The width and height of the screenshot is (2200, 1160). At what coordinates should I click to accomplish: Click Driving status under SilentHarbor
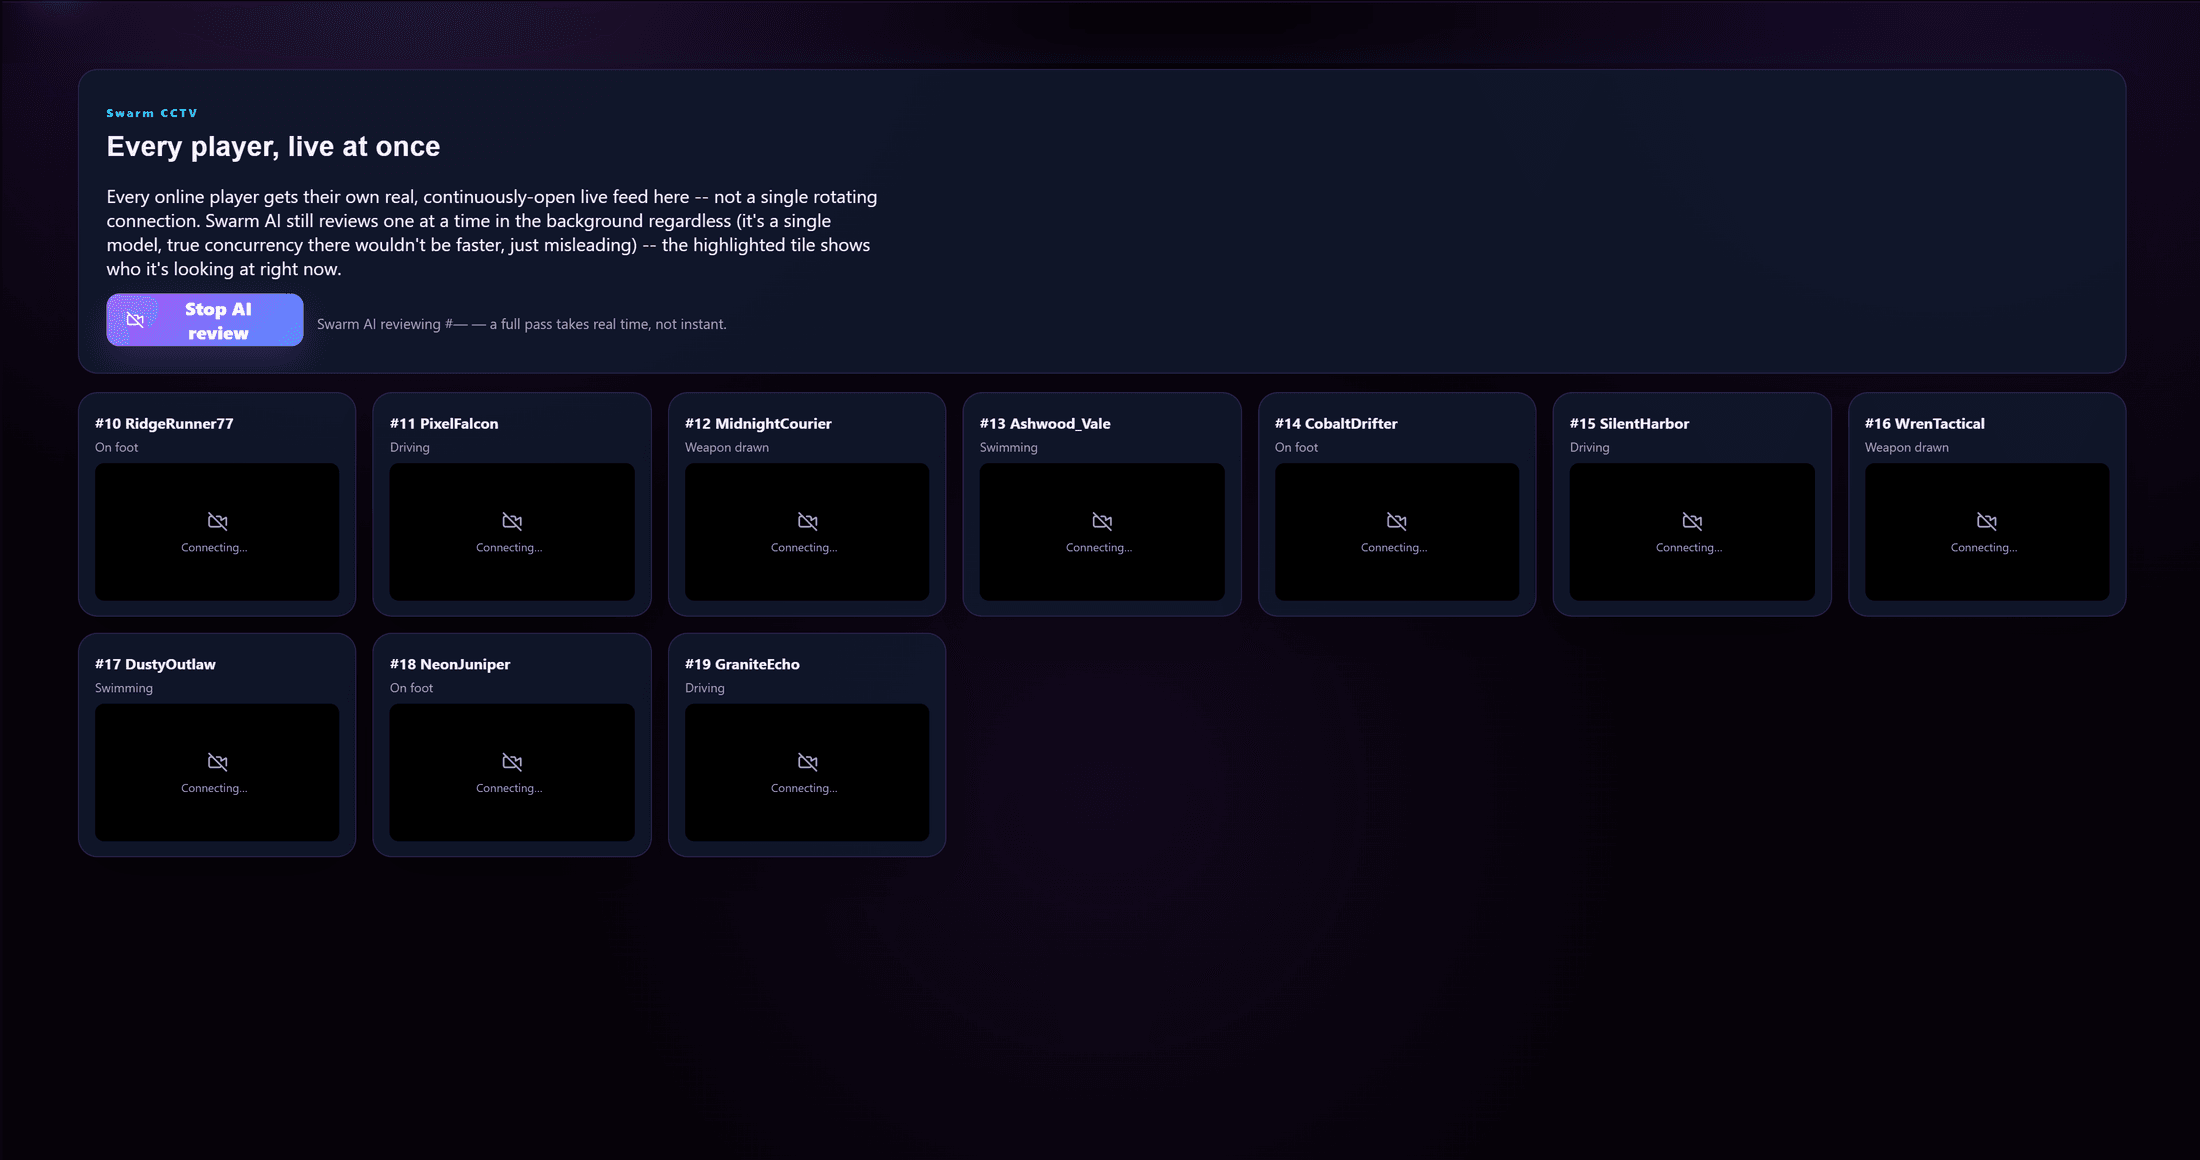[x=1590, y=448]
